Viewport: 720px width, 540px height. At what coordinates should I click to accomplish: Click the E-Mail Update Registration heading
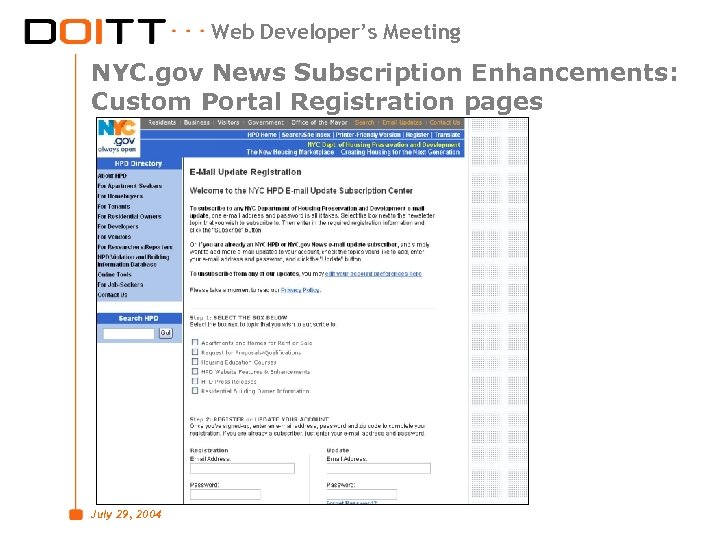point(246,172)
